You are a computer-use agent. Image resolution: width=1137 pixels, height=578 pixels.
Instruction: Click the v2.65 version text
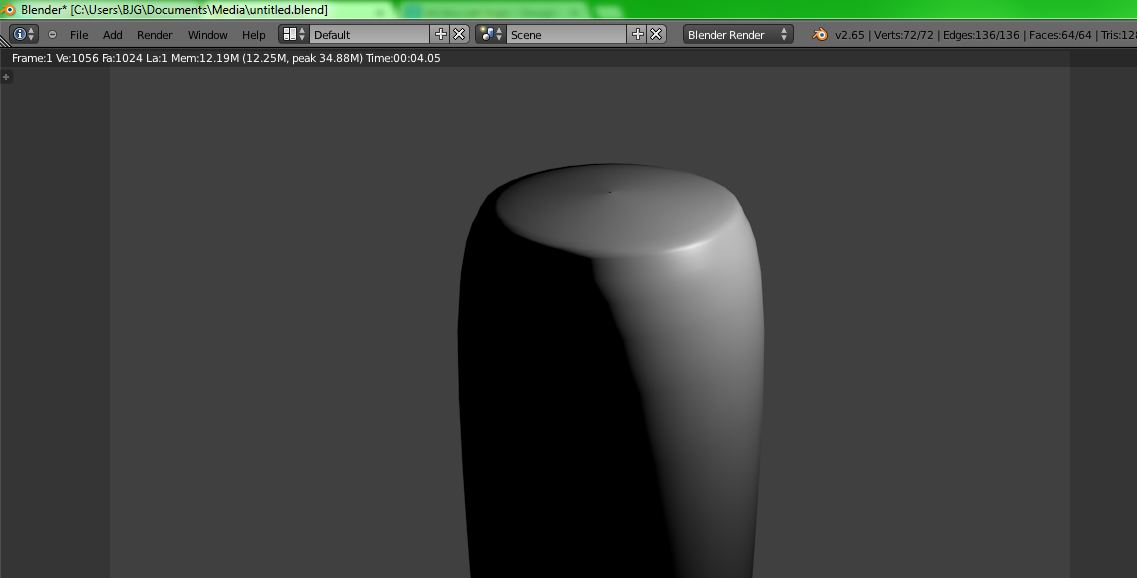(x=850, y=35)
